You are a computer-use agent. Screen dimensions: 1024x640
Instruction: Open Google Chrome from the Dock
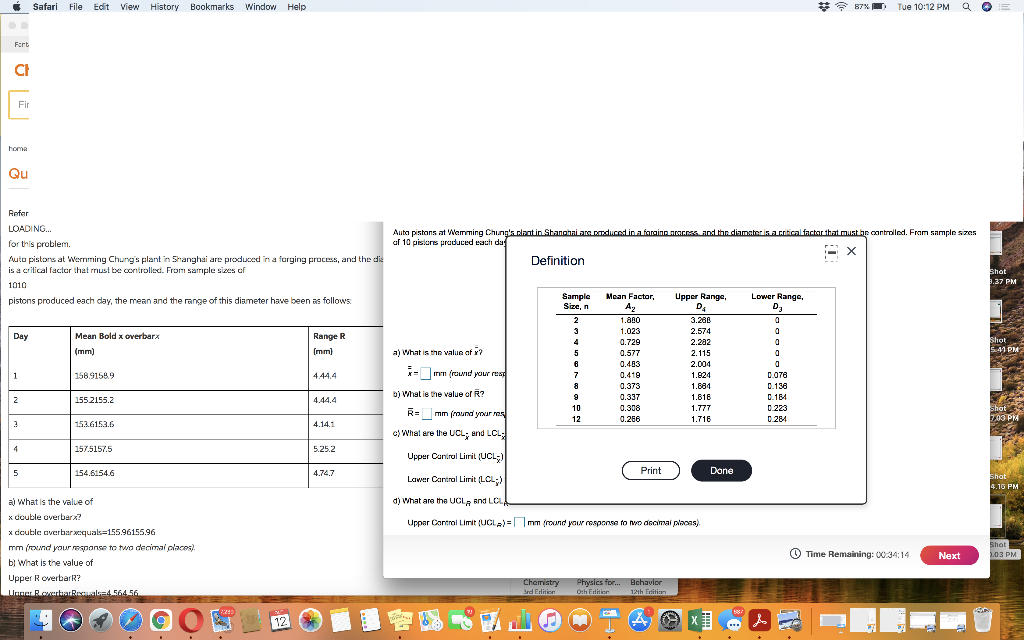[x=160, y=621]
